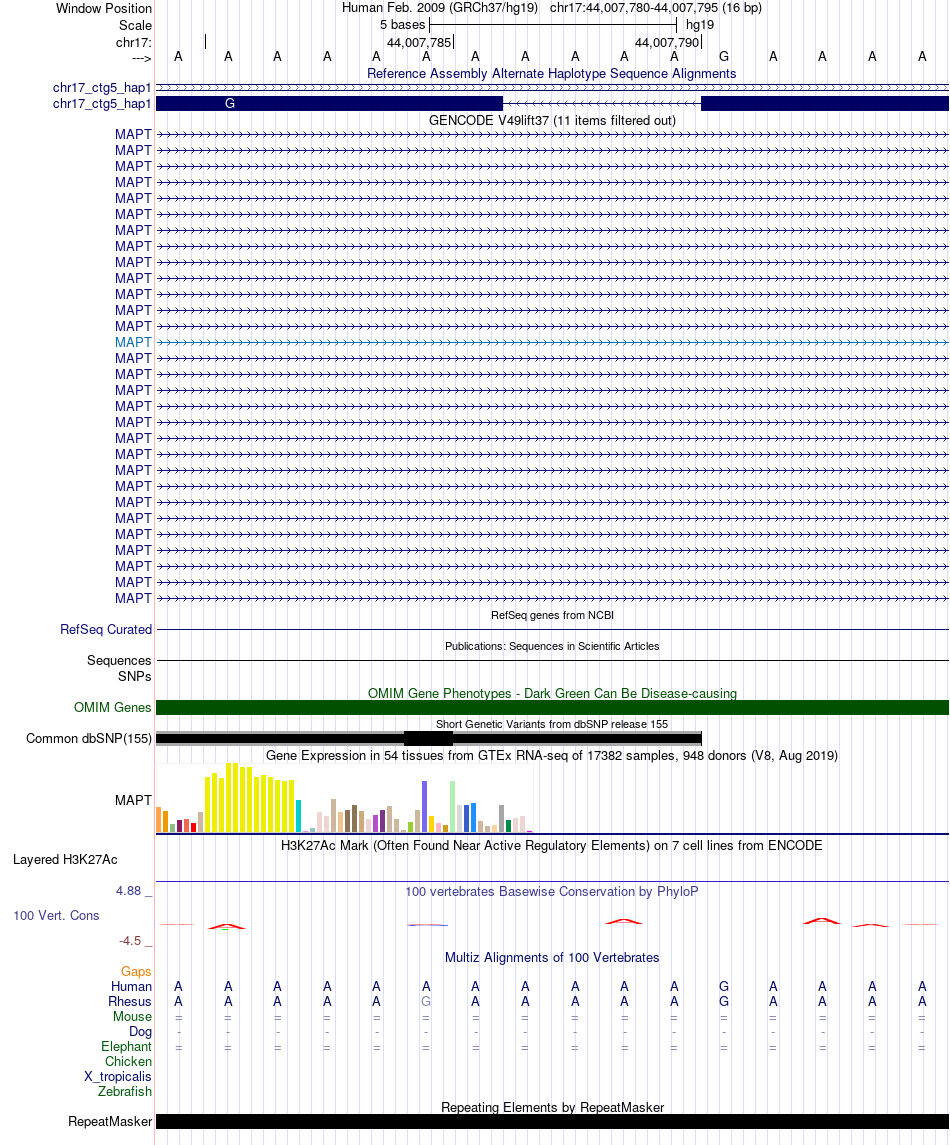The height and width of the screenshot is (1145, 950).
Task: Open 'Reference Assembly Alternate Haplotype Sequence Alignments' track title
Action: (x=551, y=73)
